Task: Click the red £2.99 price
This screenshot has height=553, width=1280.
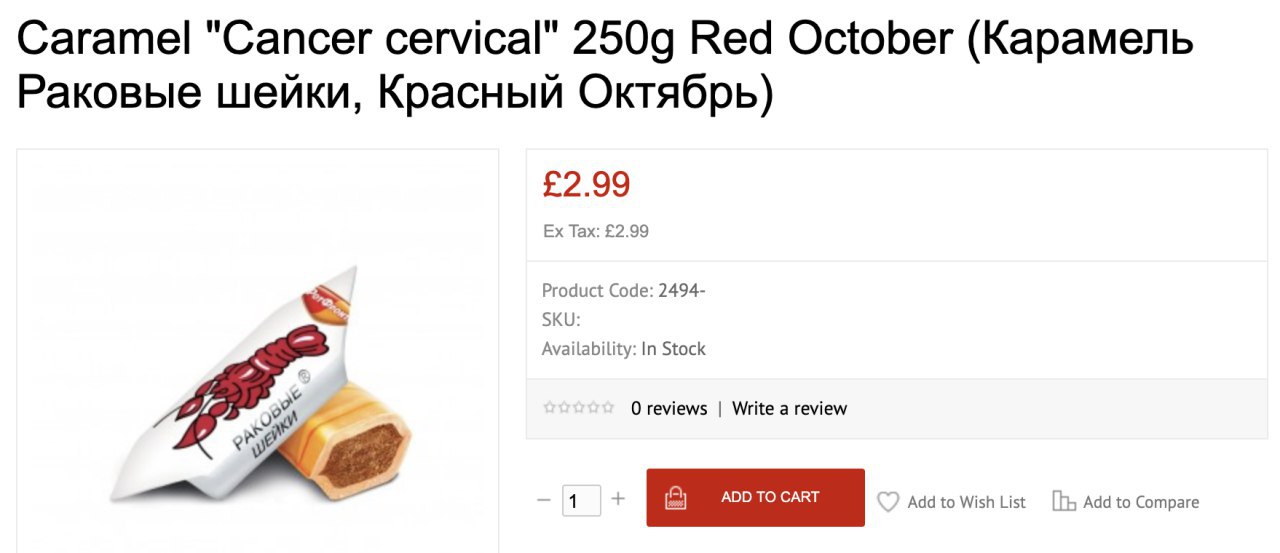Action: click(x=587, y=184)
